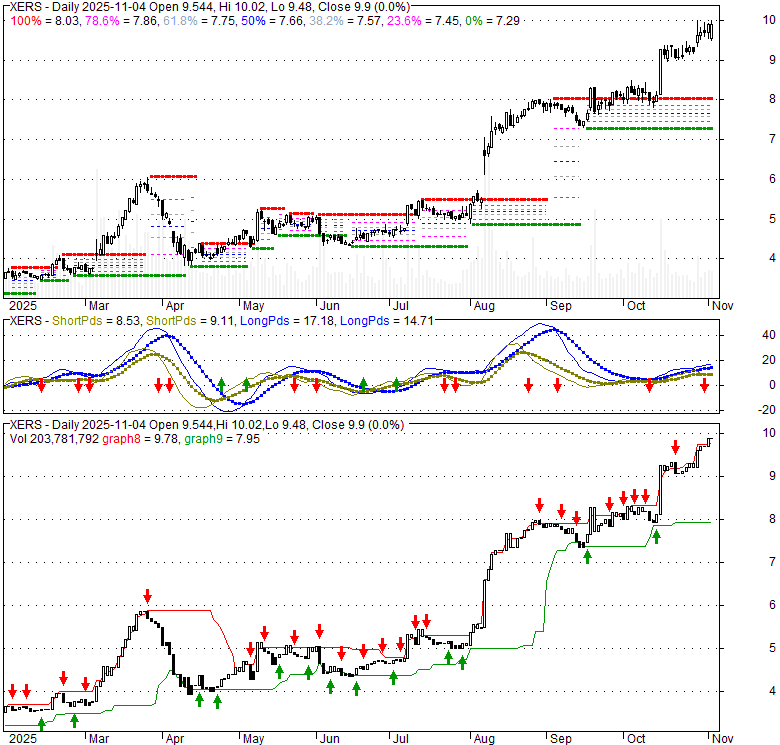This screenshot has width=780, height=745.
Task: Click the red arrow above the bottom chart's late-March peak
Action: [147, 596]
